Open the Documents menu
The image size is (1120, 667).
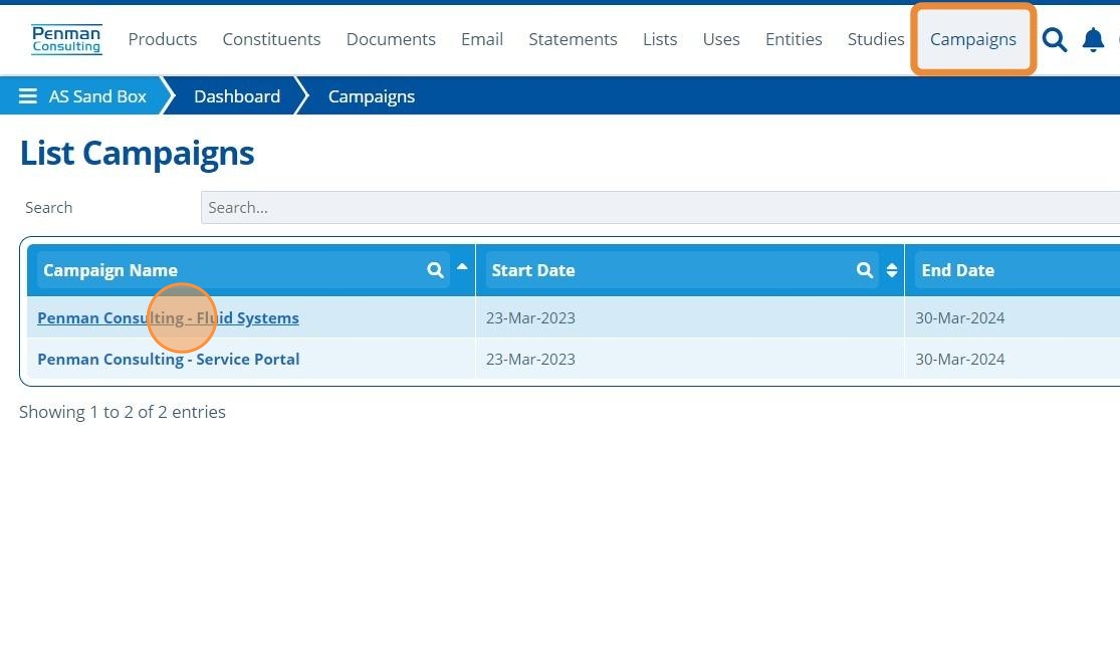(x=391, y=39)
